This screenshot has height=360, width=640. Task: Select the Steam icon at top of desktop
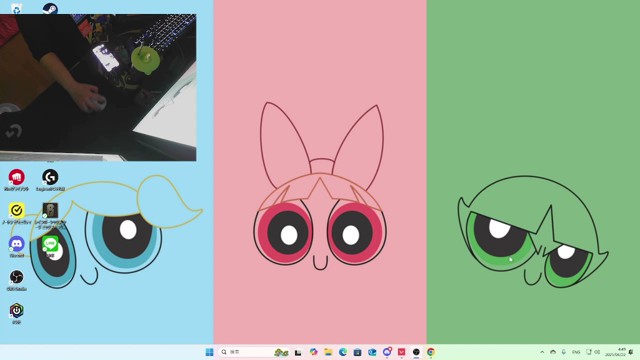[50, 8]
